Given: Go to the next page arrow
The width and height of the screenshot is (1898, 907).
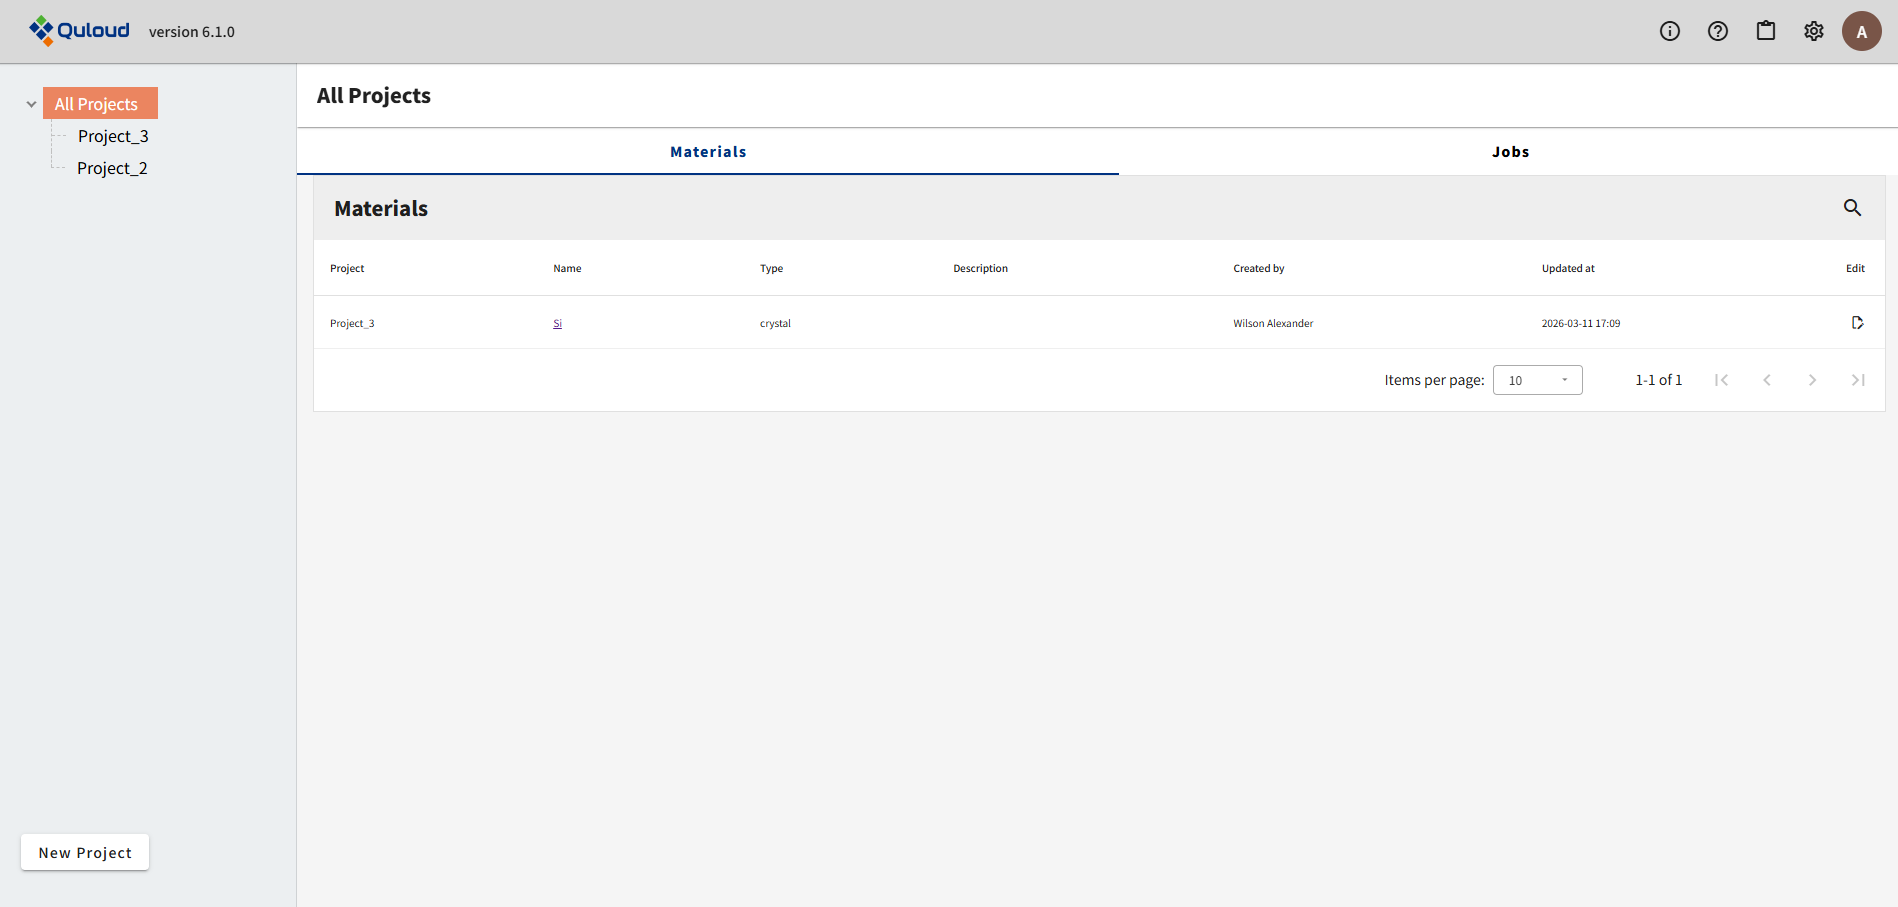Looking at the screenshot, I should 1811,380.
